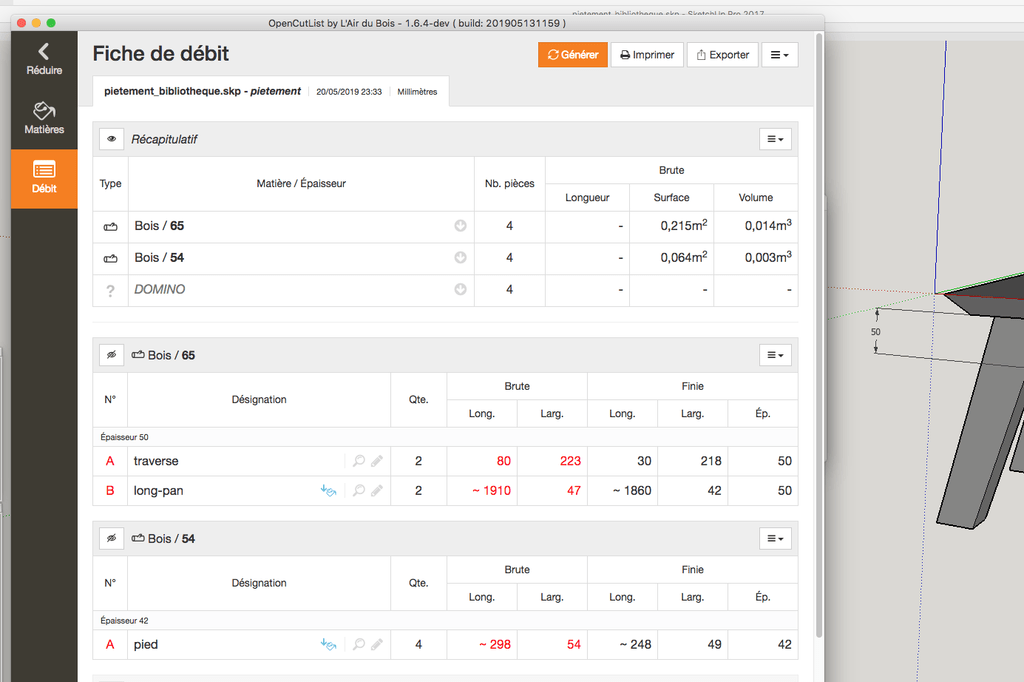Click the Imprimer button
The width and height of the screenshot is (1024, 682).
(x=647, y=55)
